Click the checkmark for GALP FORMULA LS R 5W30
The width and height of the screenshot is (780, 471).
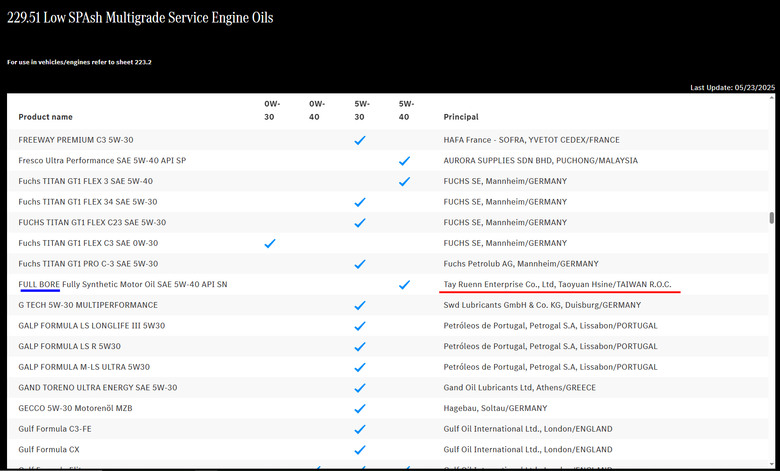point(360,347)
